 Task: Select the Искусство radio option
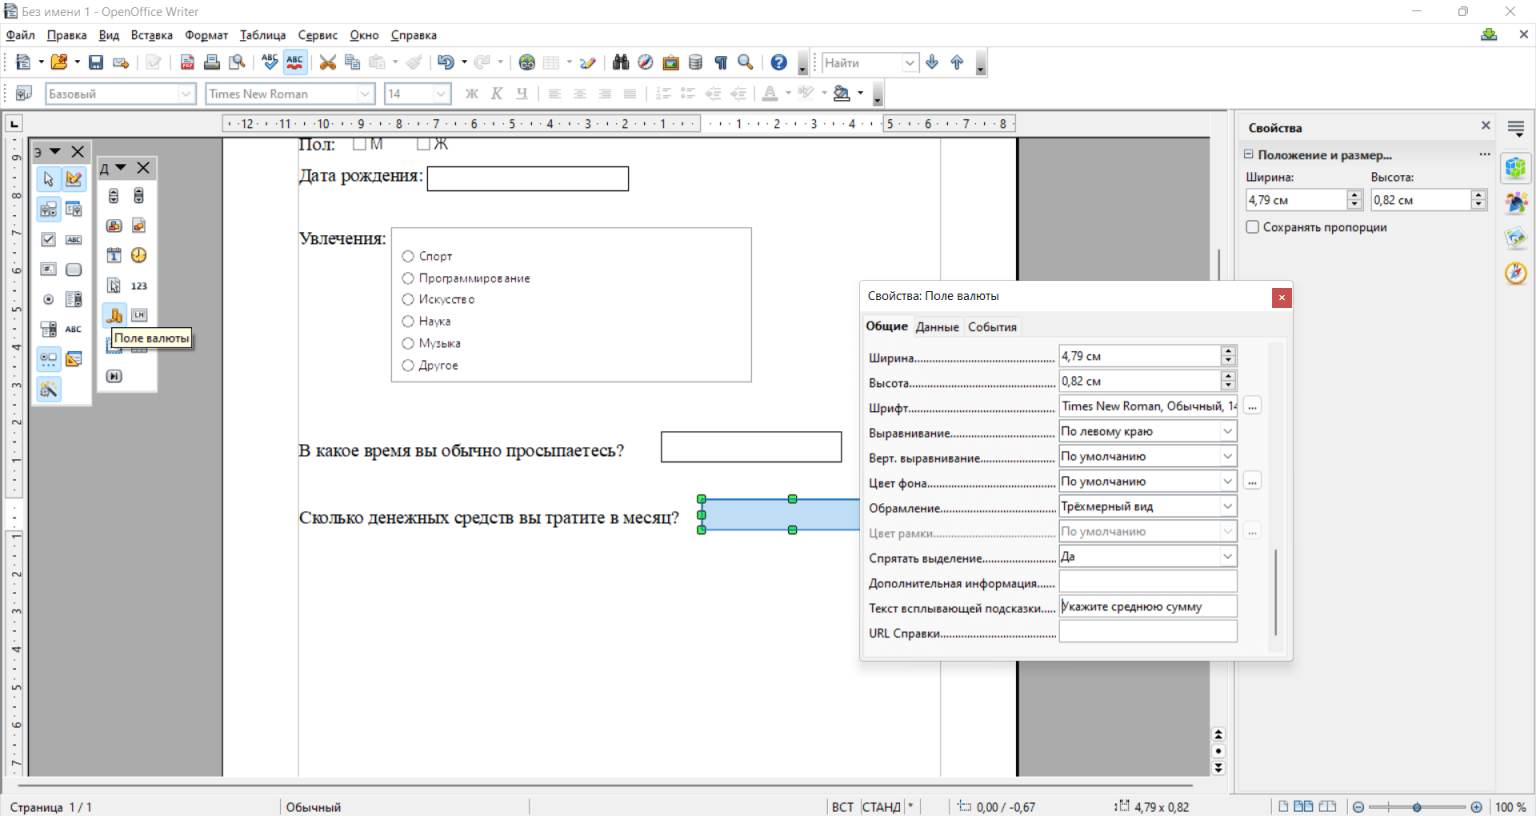[408, 300]
